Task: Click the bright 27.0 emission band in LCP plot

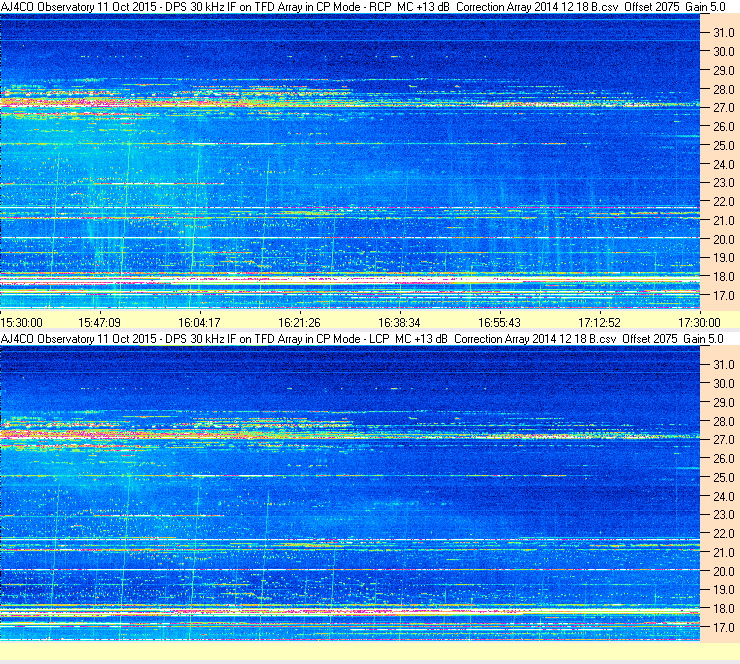Action: [x=349, y=435]
